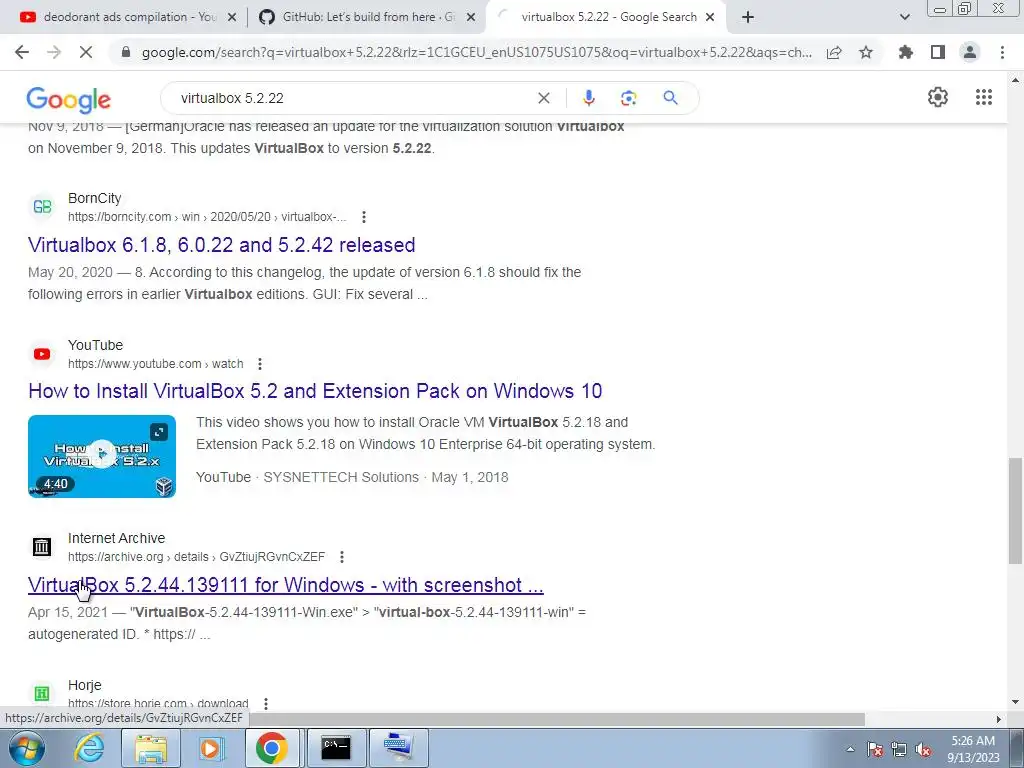The image size is (1024, 768).
Task: Go to Google home via logo
Action: tap(69, 99)
